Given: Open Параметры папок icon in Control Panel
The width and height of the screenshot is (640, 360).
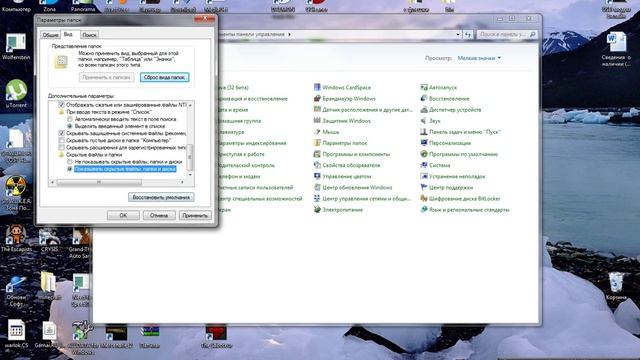Looking at the screenshot, I should (x=317, y=143).
